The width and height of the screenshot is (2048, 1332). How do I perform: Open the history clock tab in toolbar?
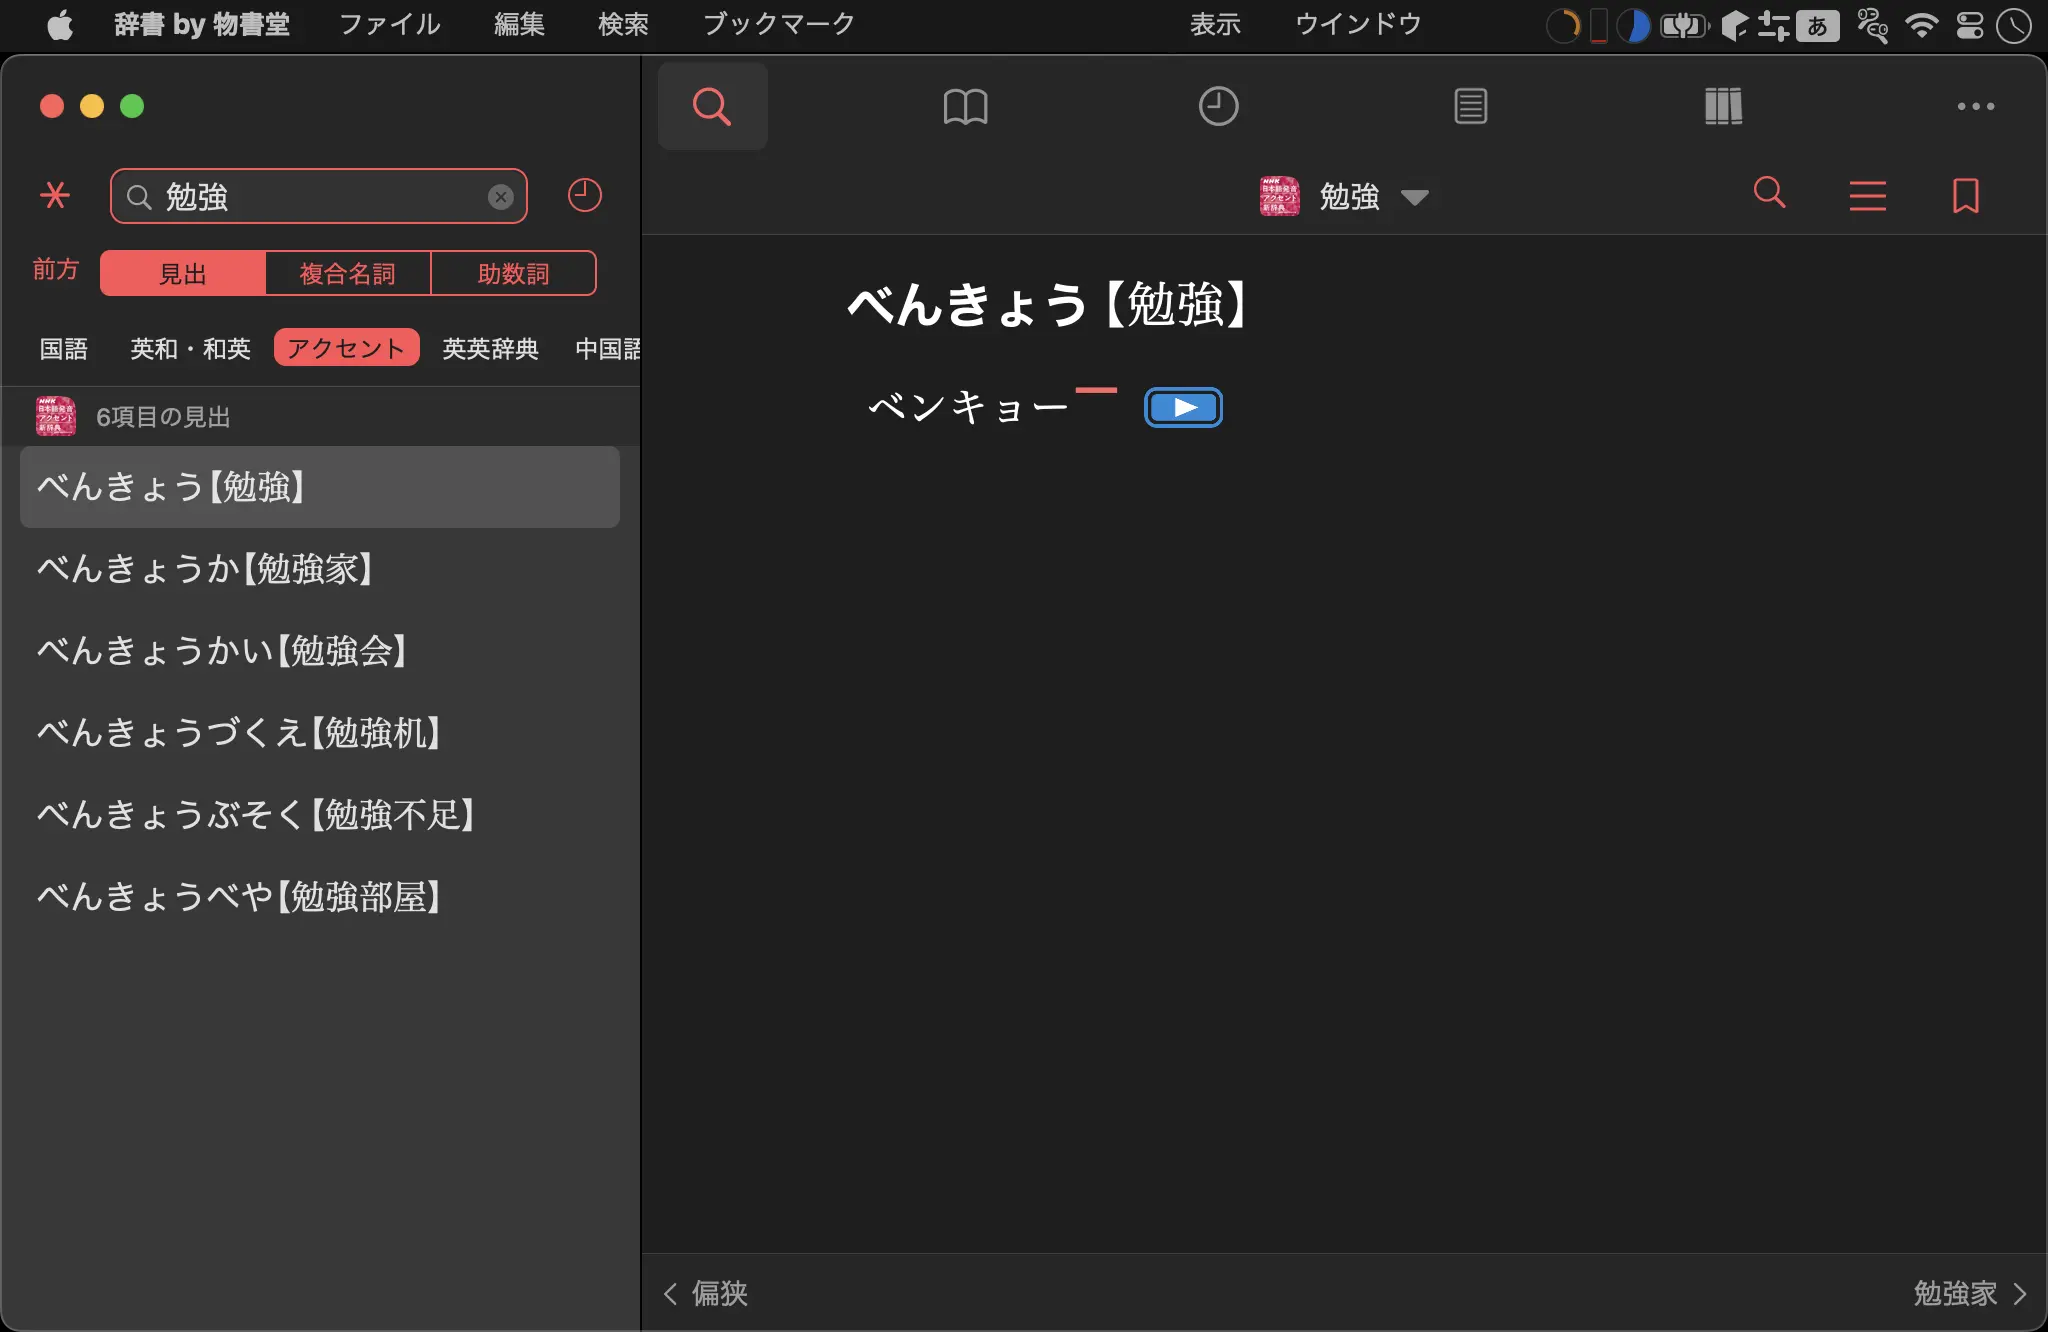pyautogui.click(x=1218, y=106)
